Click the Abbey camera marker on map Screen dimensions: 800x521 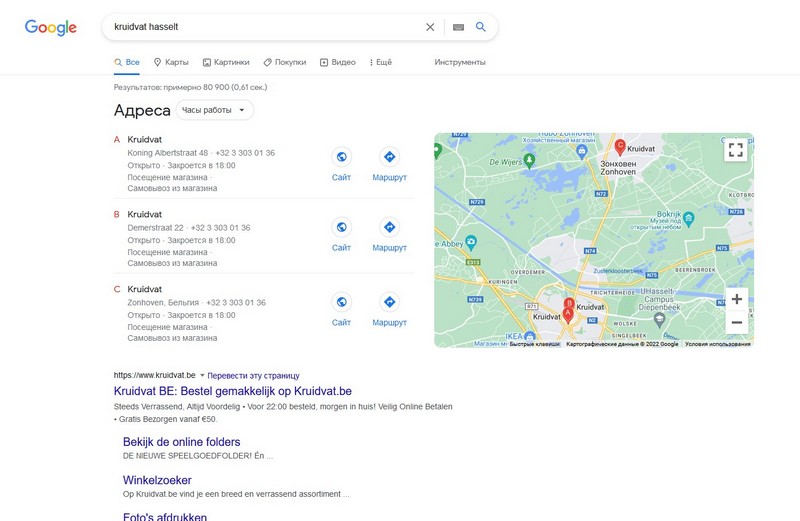471,242
